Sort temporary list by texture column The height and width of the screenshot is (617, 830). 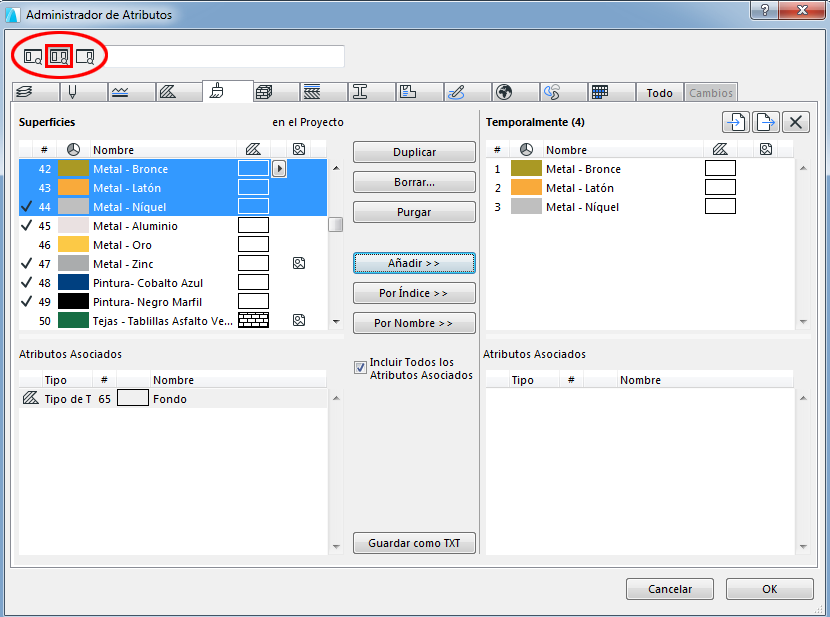click(766, 150)
